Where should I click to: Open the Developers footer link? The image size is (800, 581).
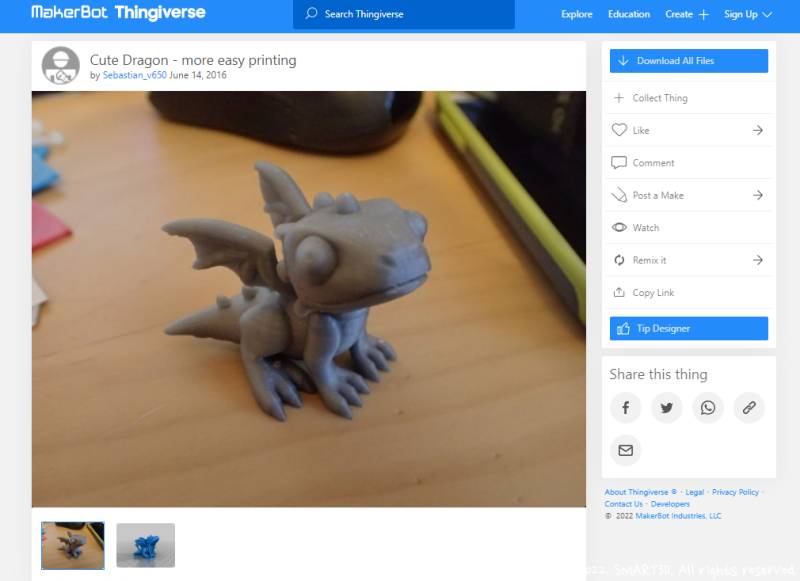point(670,504)
